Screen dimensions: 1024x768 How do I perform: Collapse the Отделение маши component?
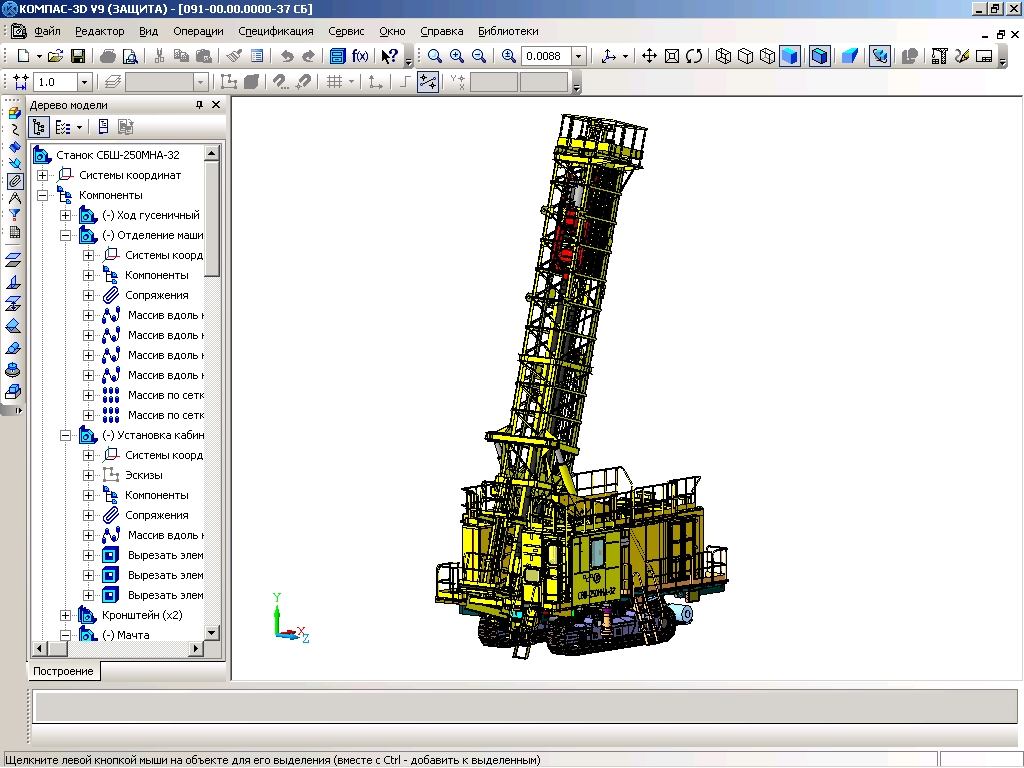(x=65, y=235)
